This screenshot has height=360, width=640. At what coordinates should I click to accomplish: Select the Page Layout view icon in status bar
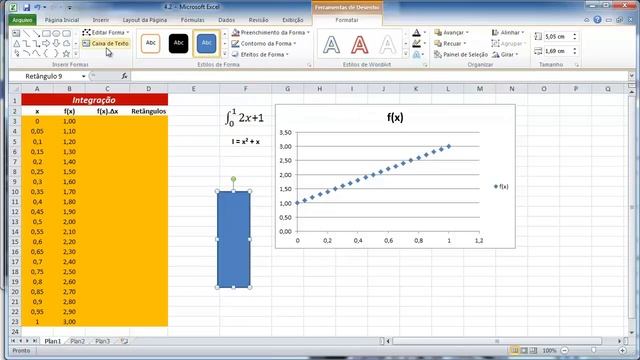coord(524,350)
